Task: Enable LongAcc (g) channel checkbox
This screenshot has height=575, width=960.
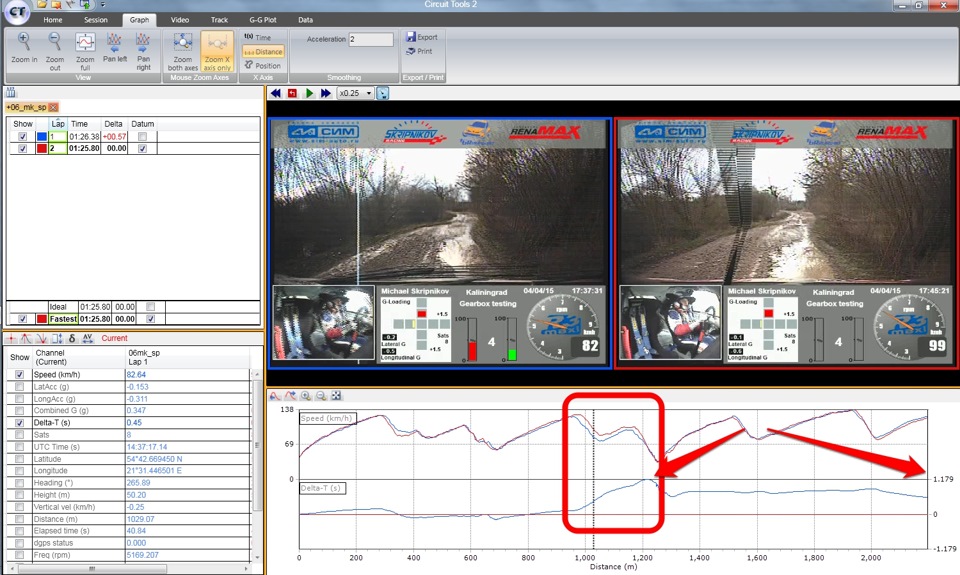Action: coord(20,399)
